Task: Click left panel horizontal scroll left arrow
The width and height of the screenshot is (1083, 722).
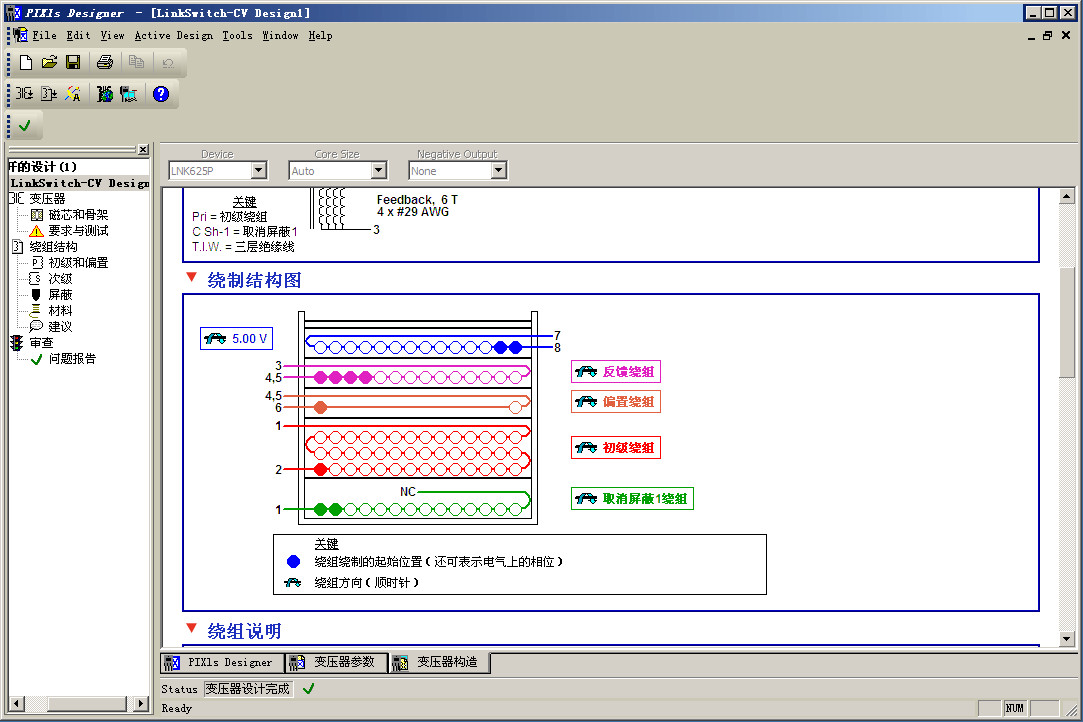Action: 17,704
